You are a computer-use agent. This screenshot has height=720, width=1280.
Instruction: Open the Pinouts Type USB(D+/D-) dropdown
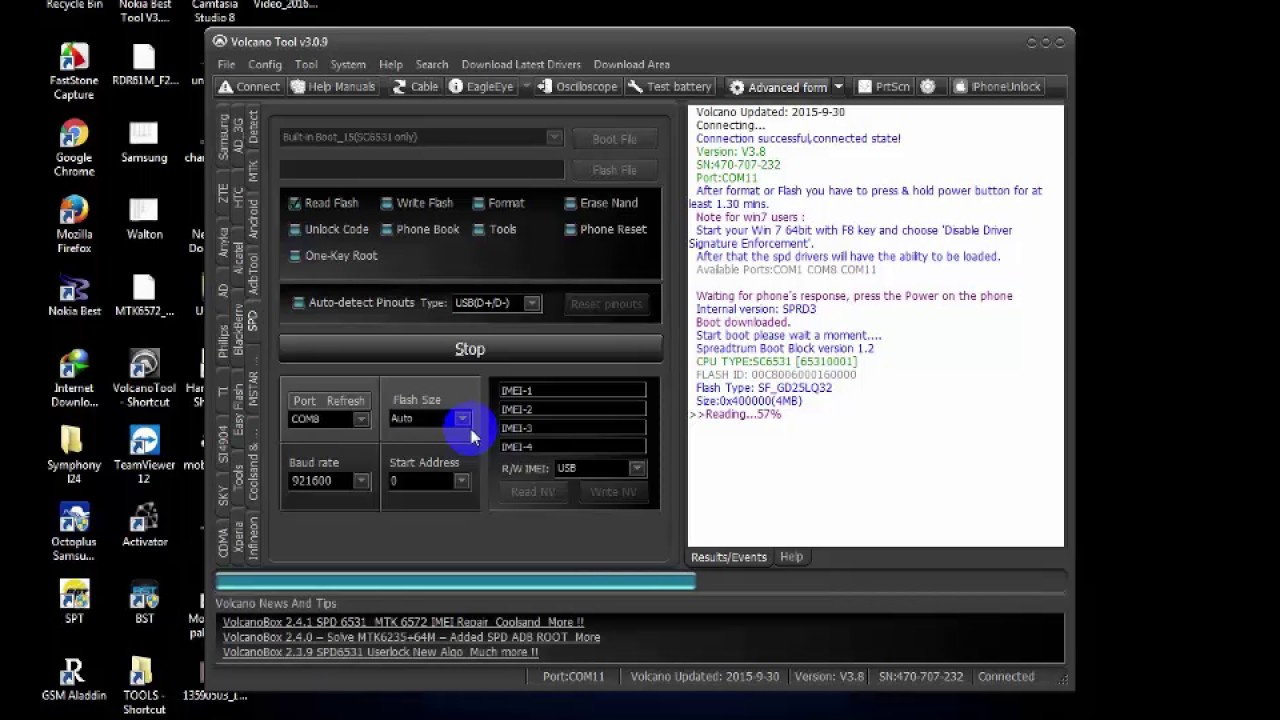pos(532,303)
